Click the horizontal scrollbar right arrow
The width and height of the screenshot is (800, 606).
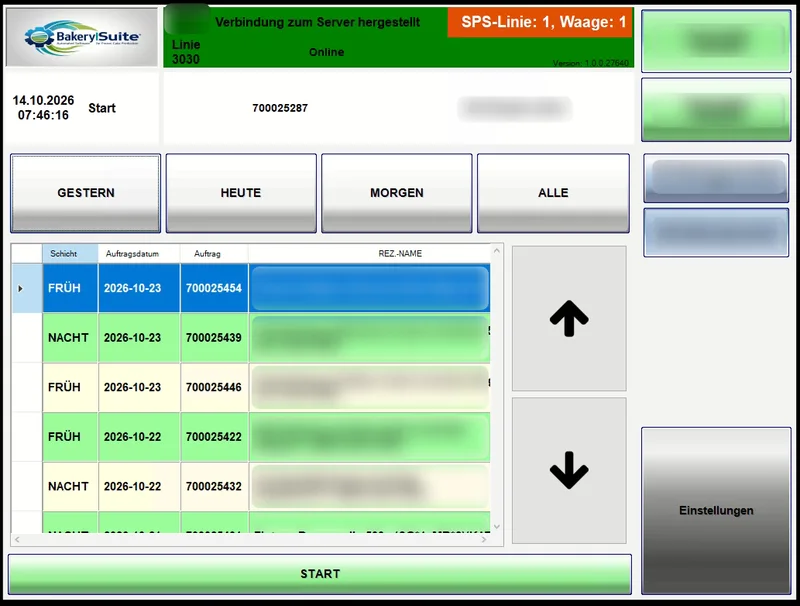pos(484,539)
